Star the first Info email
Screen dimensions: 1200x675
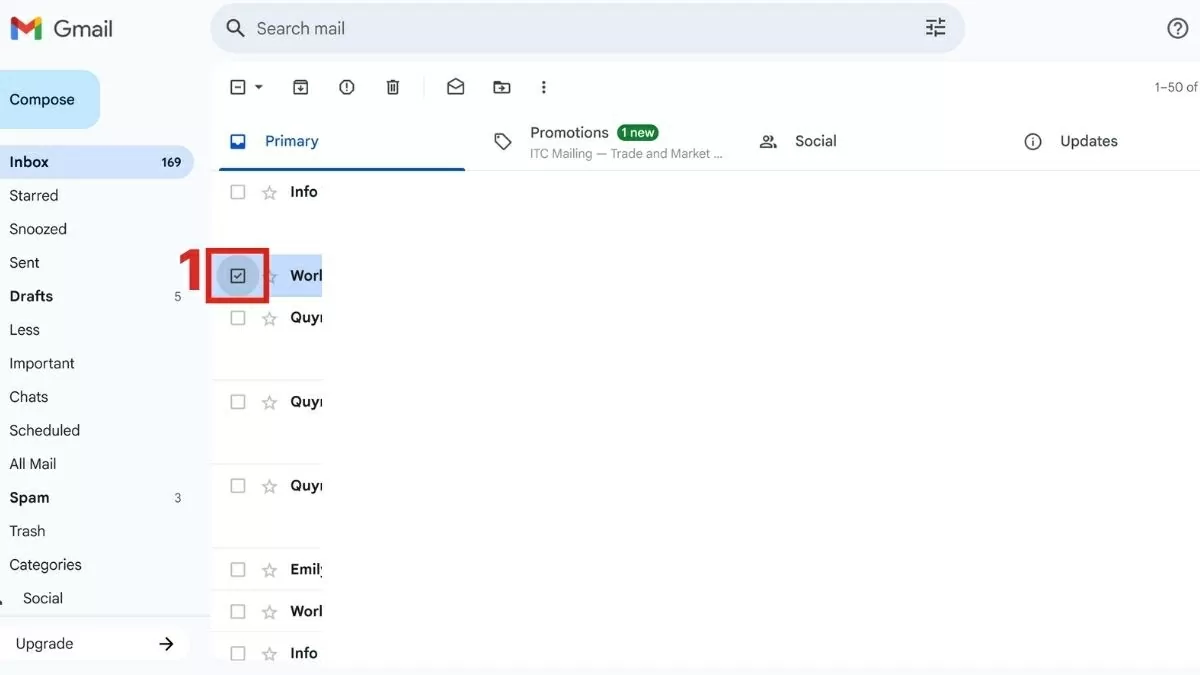pos(269,192)
